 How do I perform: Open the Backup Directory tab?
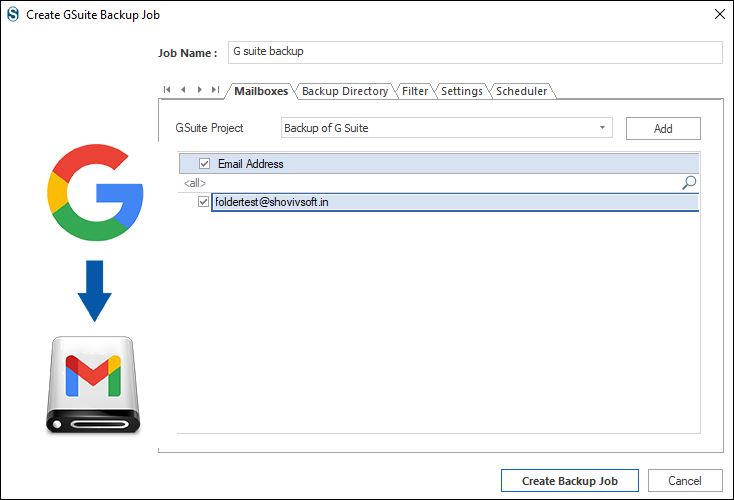[345, 91]
